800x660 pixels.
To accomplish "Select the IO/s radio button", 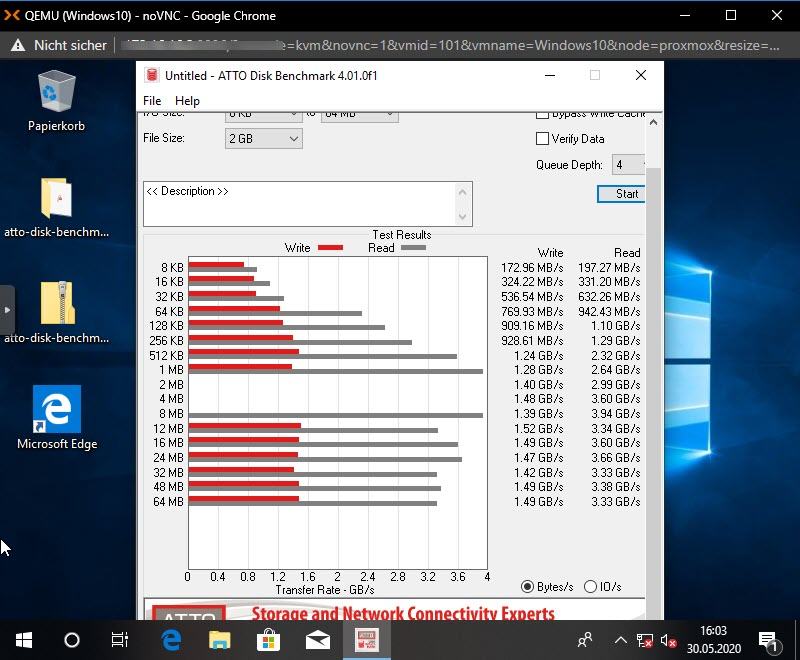I will pyautogui.click(x=590, y=587).
